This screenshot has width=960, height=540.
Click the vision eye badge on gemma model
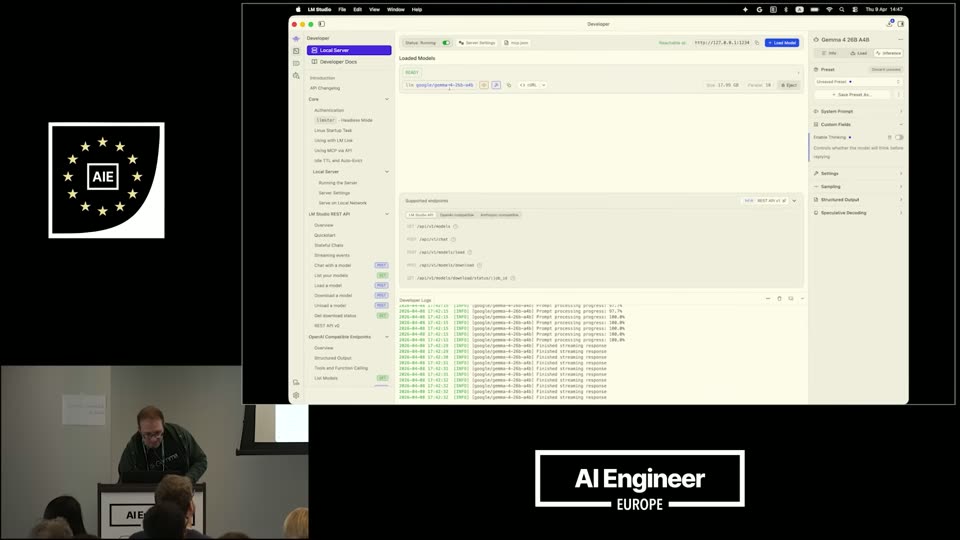(x=484, y=85)
